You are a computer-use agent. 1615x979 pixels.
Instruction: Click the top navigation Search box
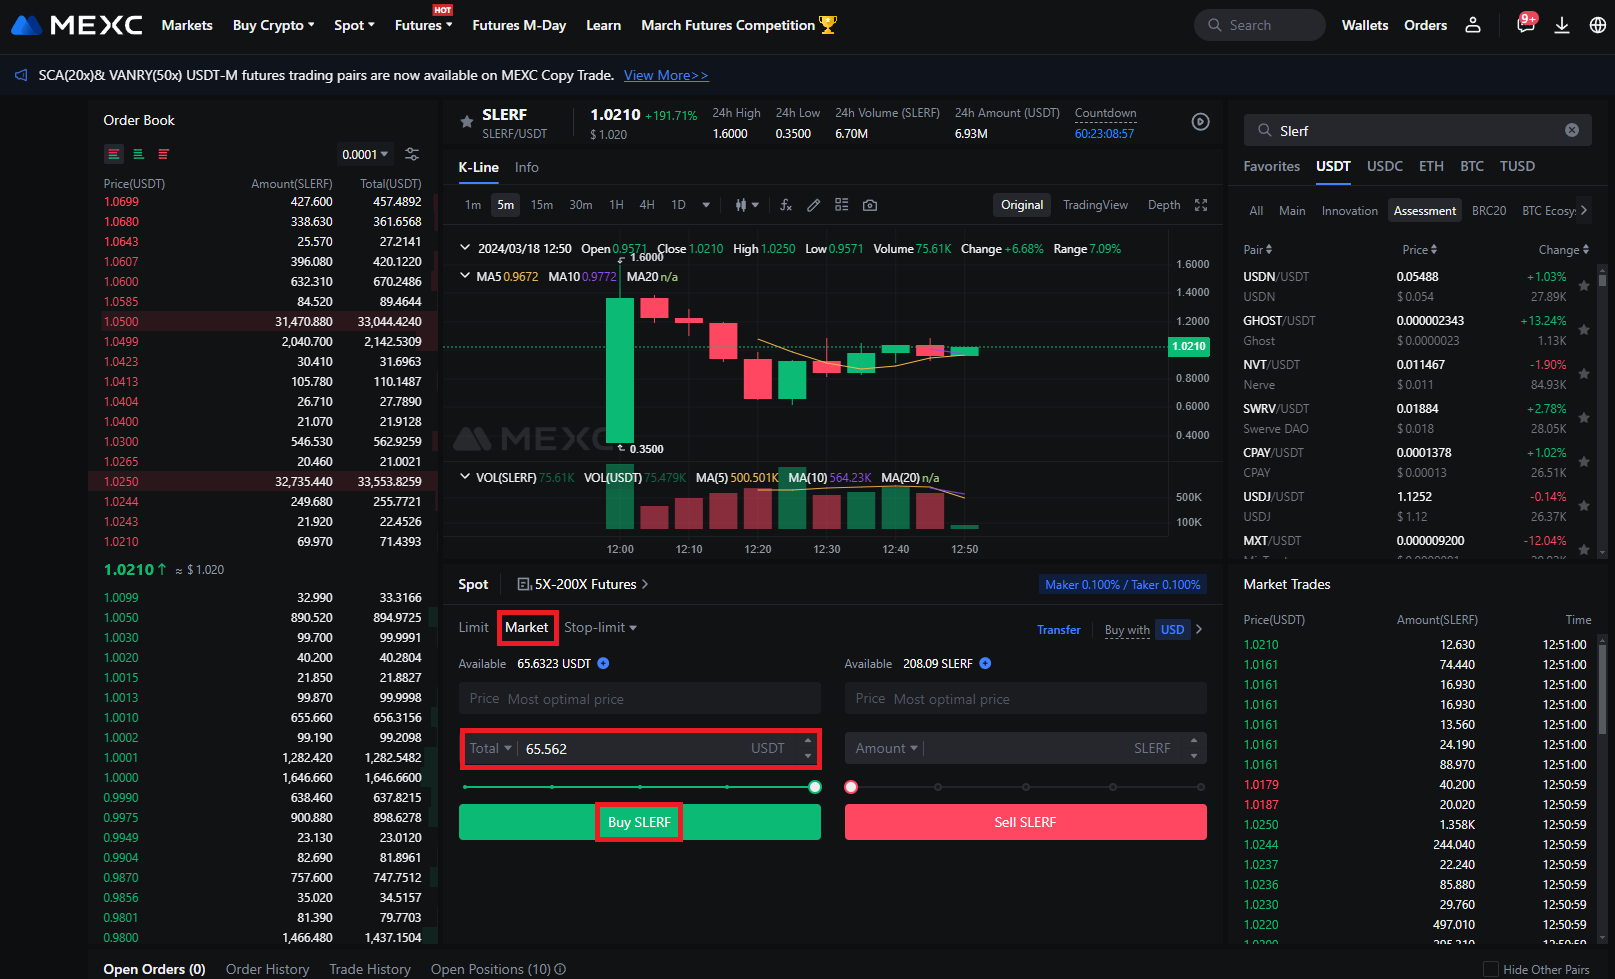1260,25
